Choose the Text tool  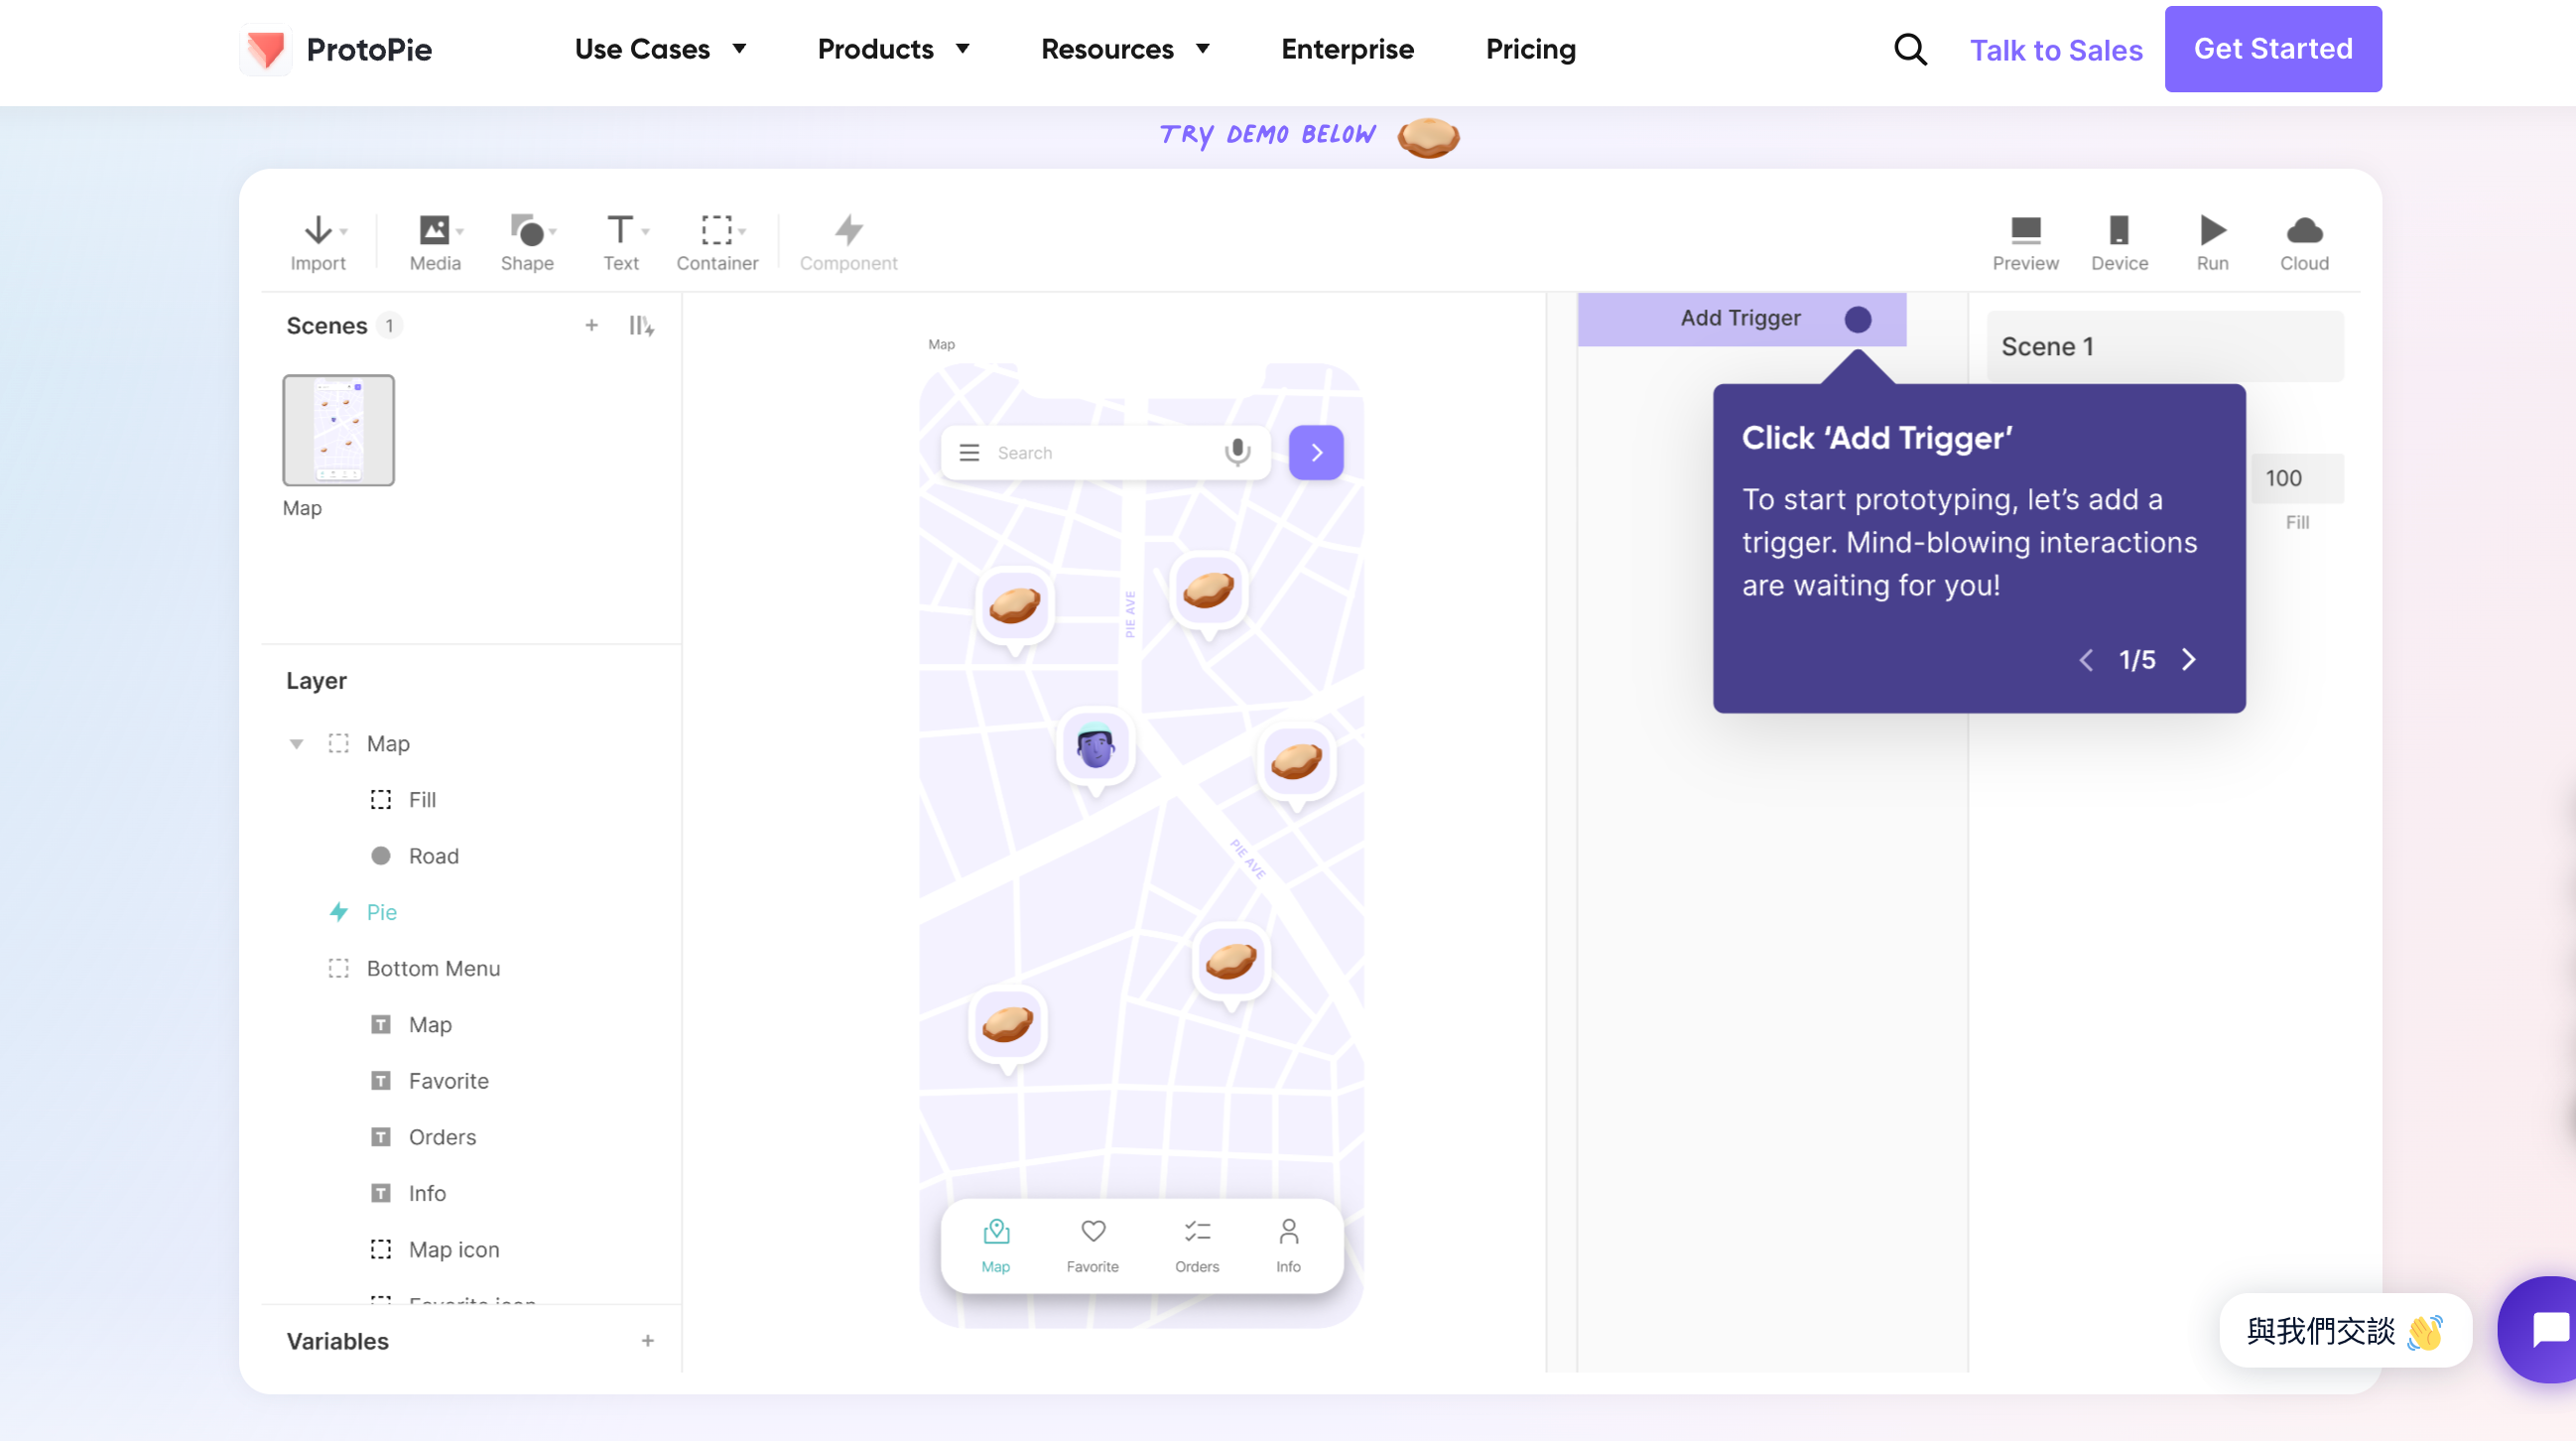(620, 231)
